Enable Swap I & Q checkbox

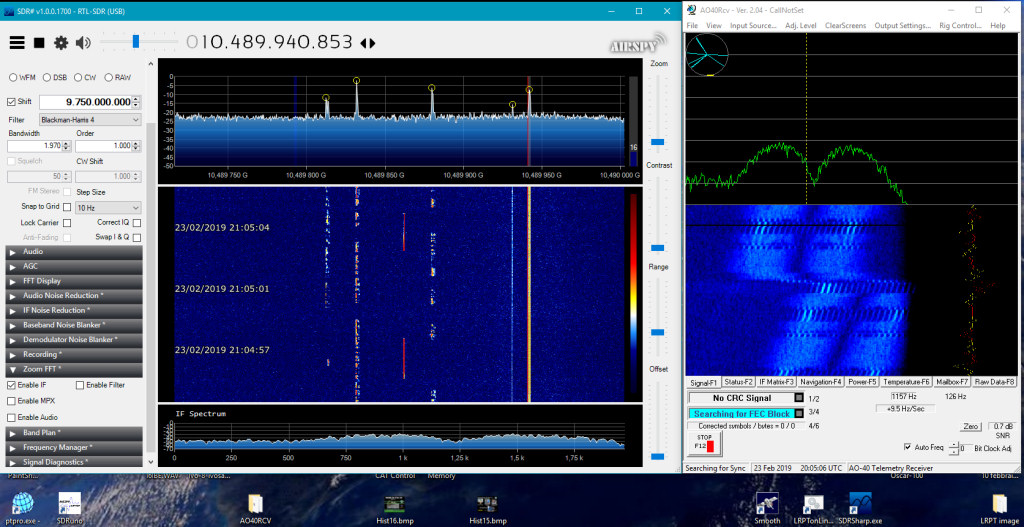click(x=136, y=238)
